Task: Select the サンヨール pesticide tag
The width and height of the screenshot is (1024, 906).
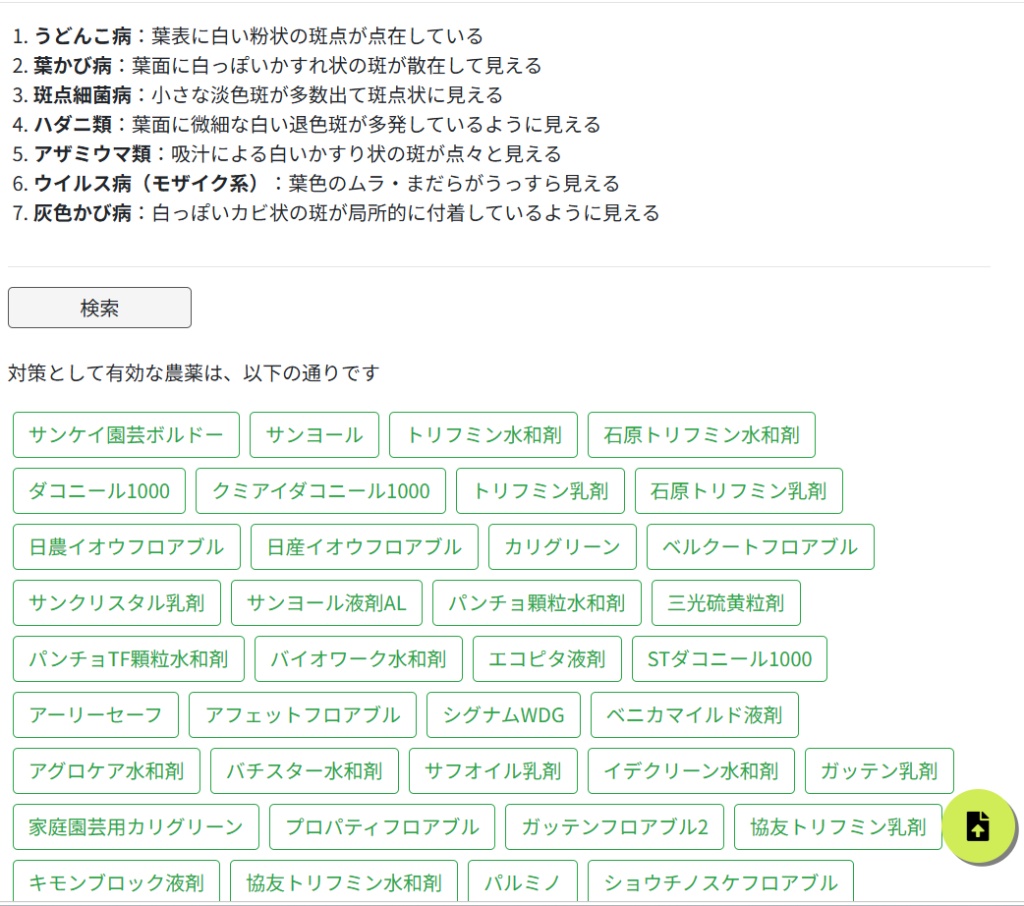Action: pyautogui.click(x=314, y=435)
